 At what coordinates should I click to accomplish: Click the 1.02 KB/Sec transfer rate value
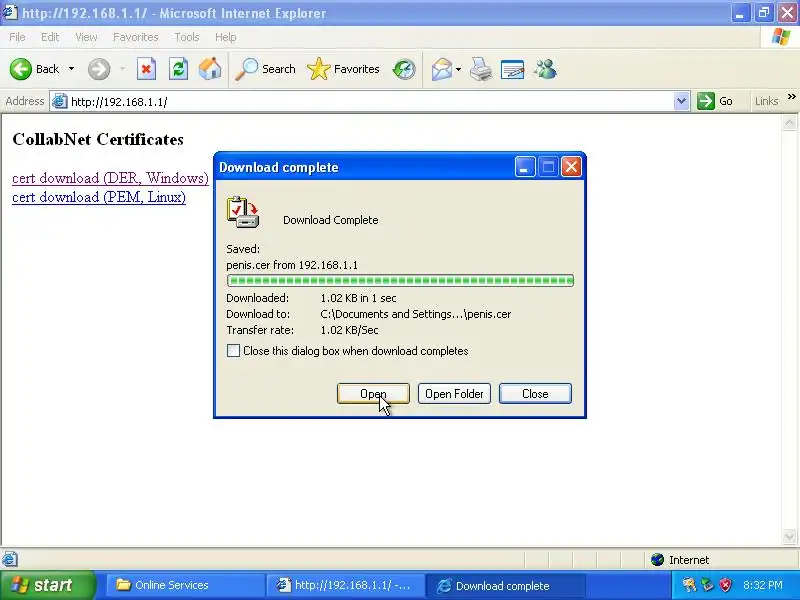(x=349, y=330)
